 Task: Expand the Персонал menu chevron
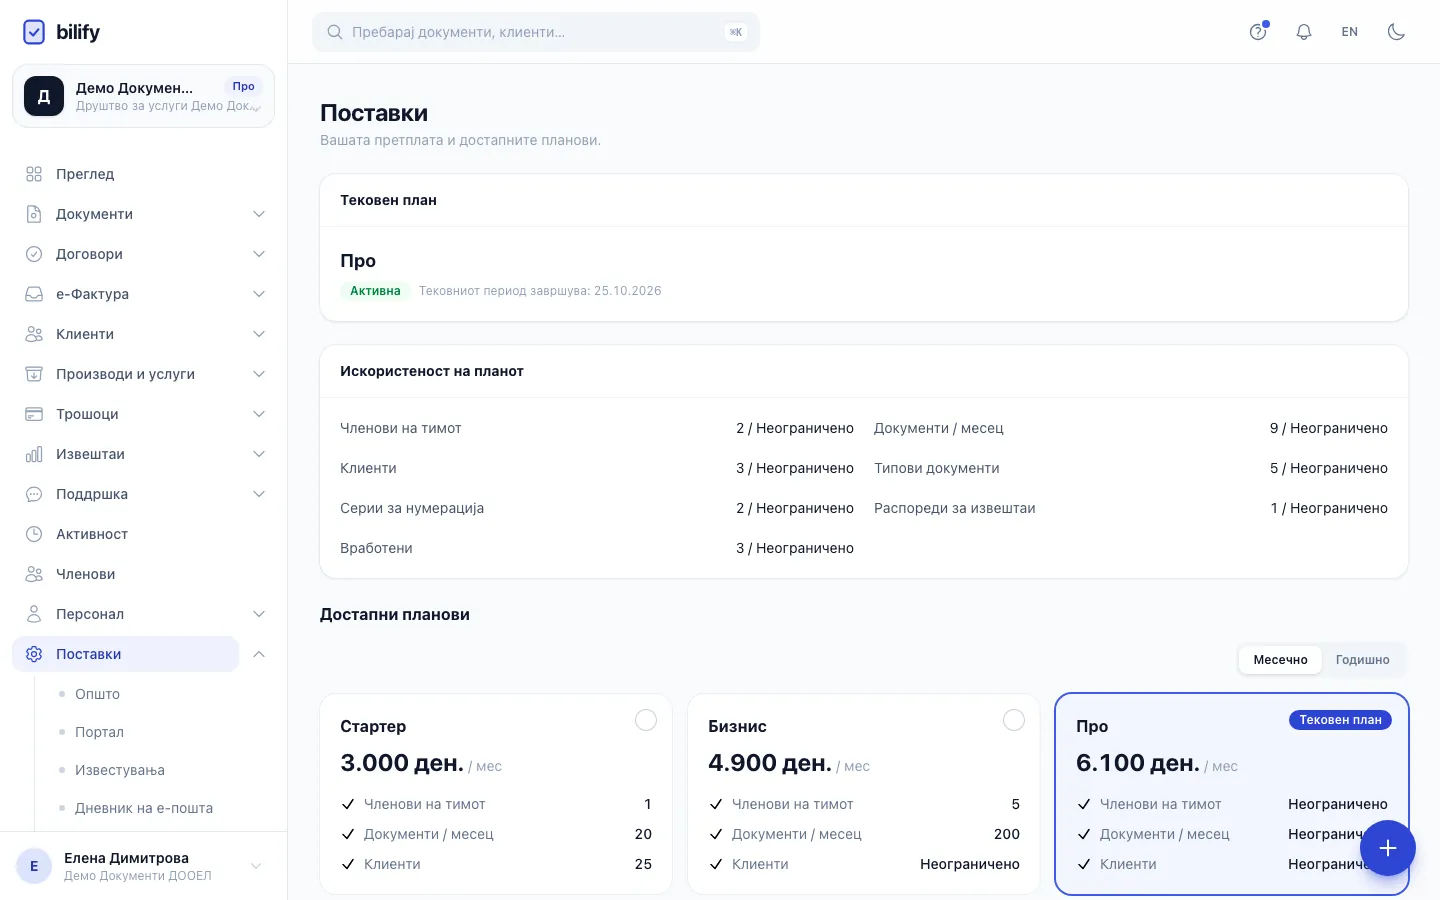(x=259, y=614)
